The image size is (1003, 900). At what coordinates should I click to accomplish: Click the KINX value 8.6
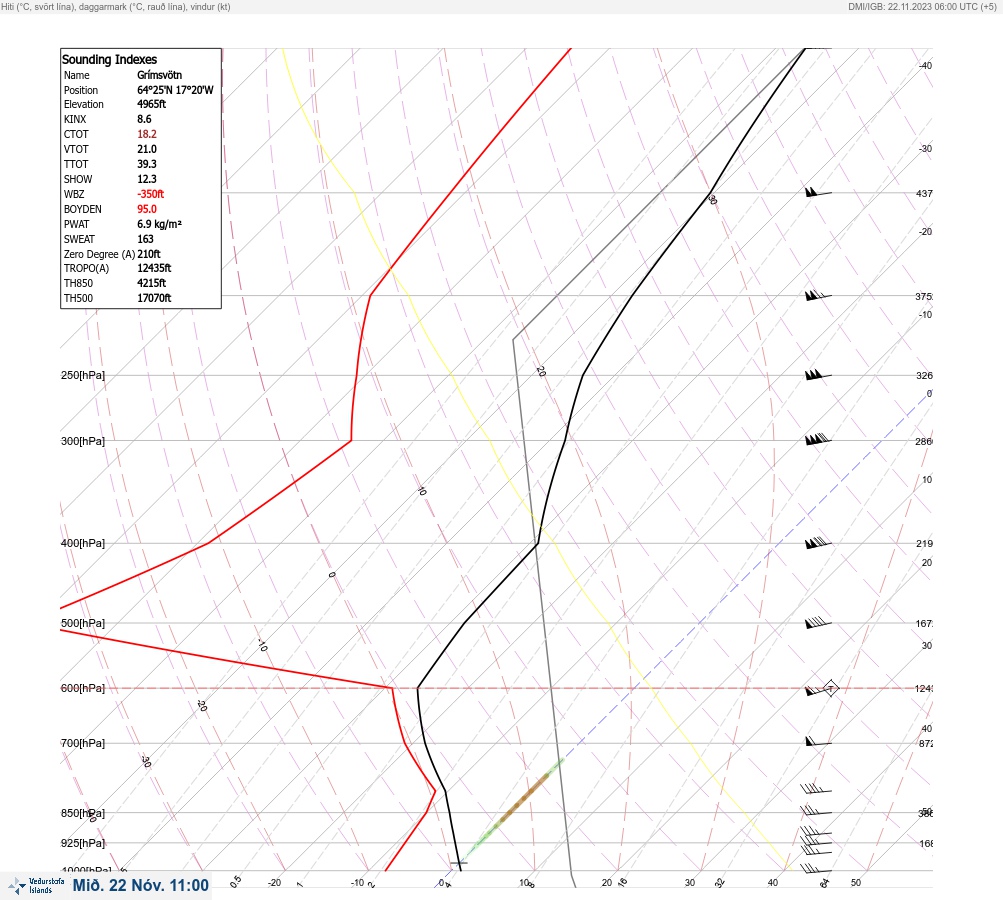pos(145,119)
